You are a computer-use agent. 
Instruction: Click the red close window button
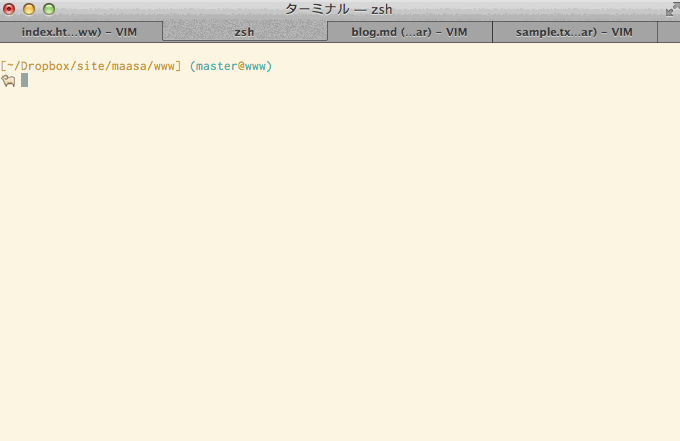click(x=9, y=9)
